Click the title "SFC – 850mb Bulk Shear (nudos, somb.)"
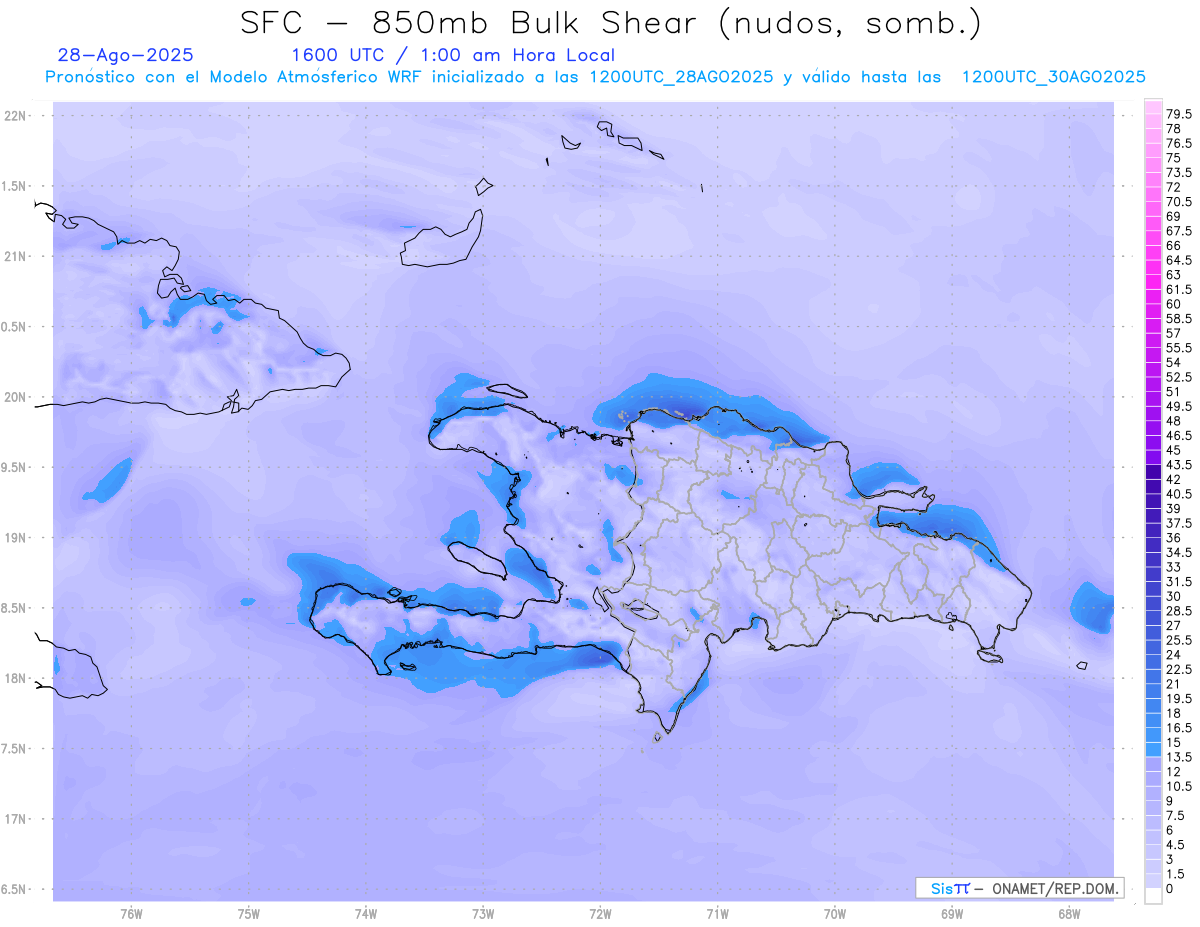Viewport: 1200px width, 927px height. (611, 24)
